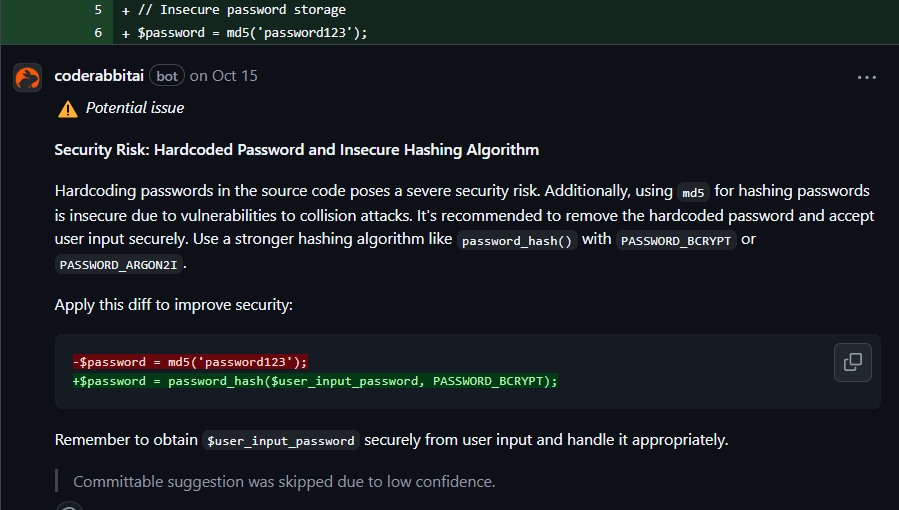
Task: Select diff line number 5
Action: click(98, 10)
